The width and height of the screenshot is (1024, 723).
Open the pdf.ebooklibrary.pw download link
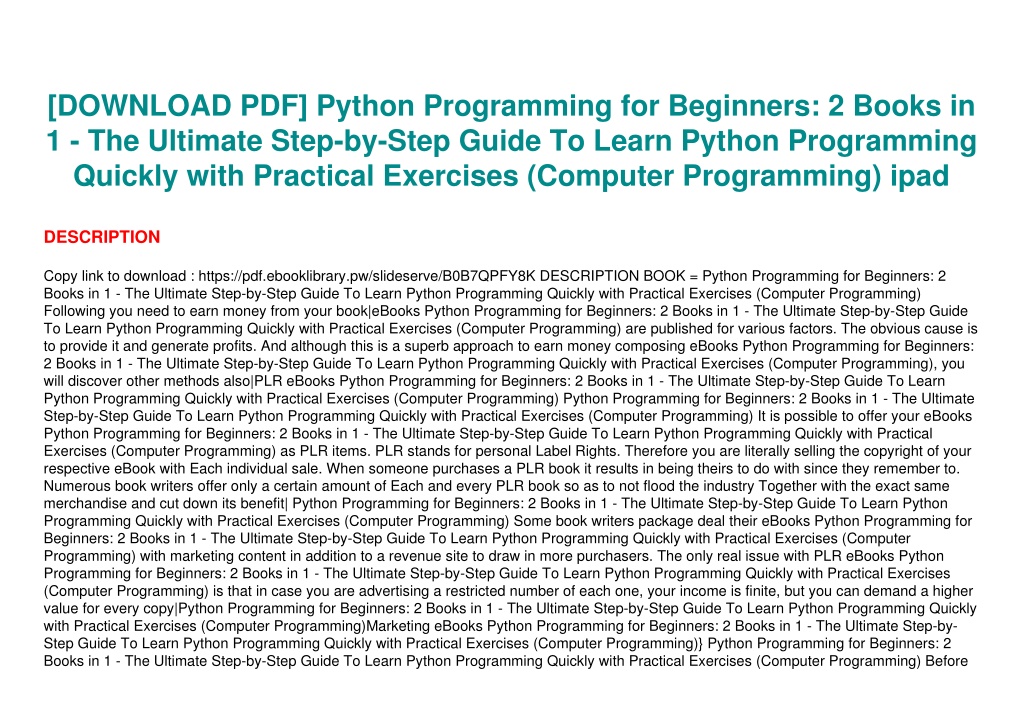(x=367, y=276)
